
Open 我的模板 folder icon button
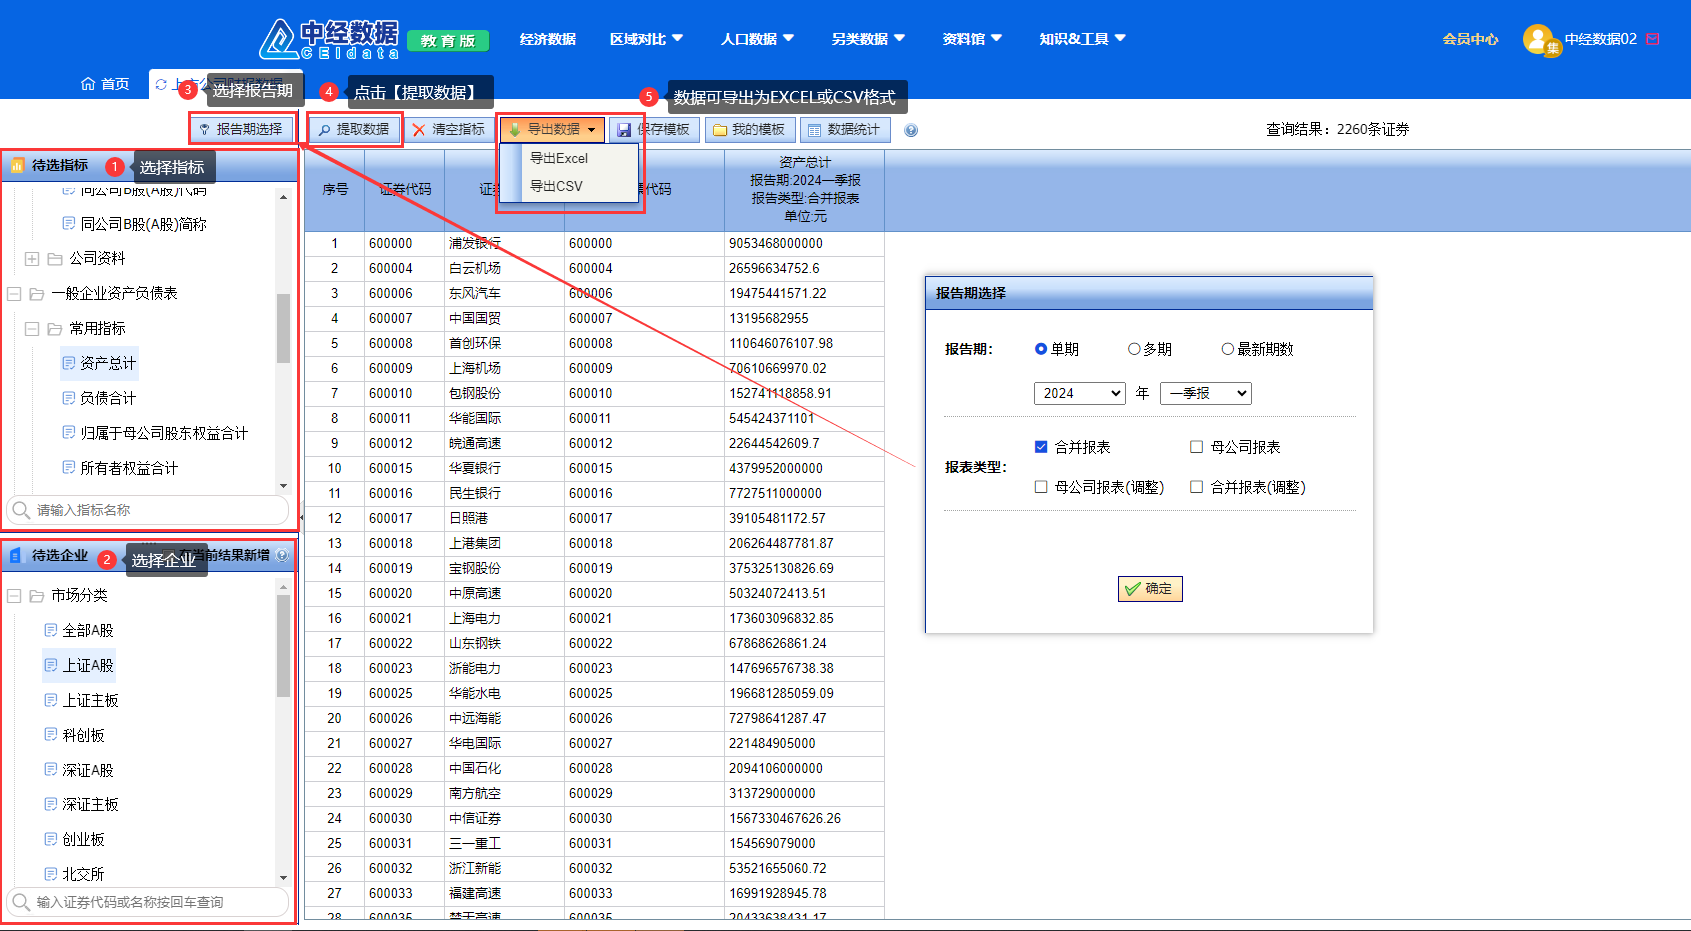click(719, 130)
